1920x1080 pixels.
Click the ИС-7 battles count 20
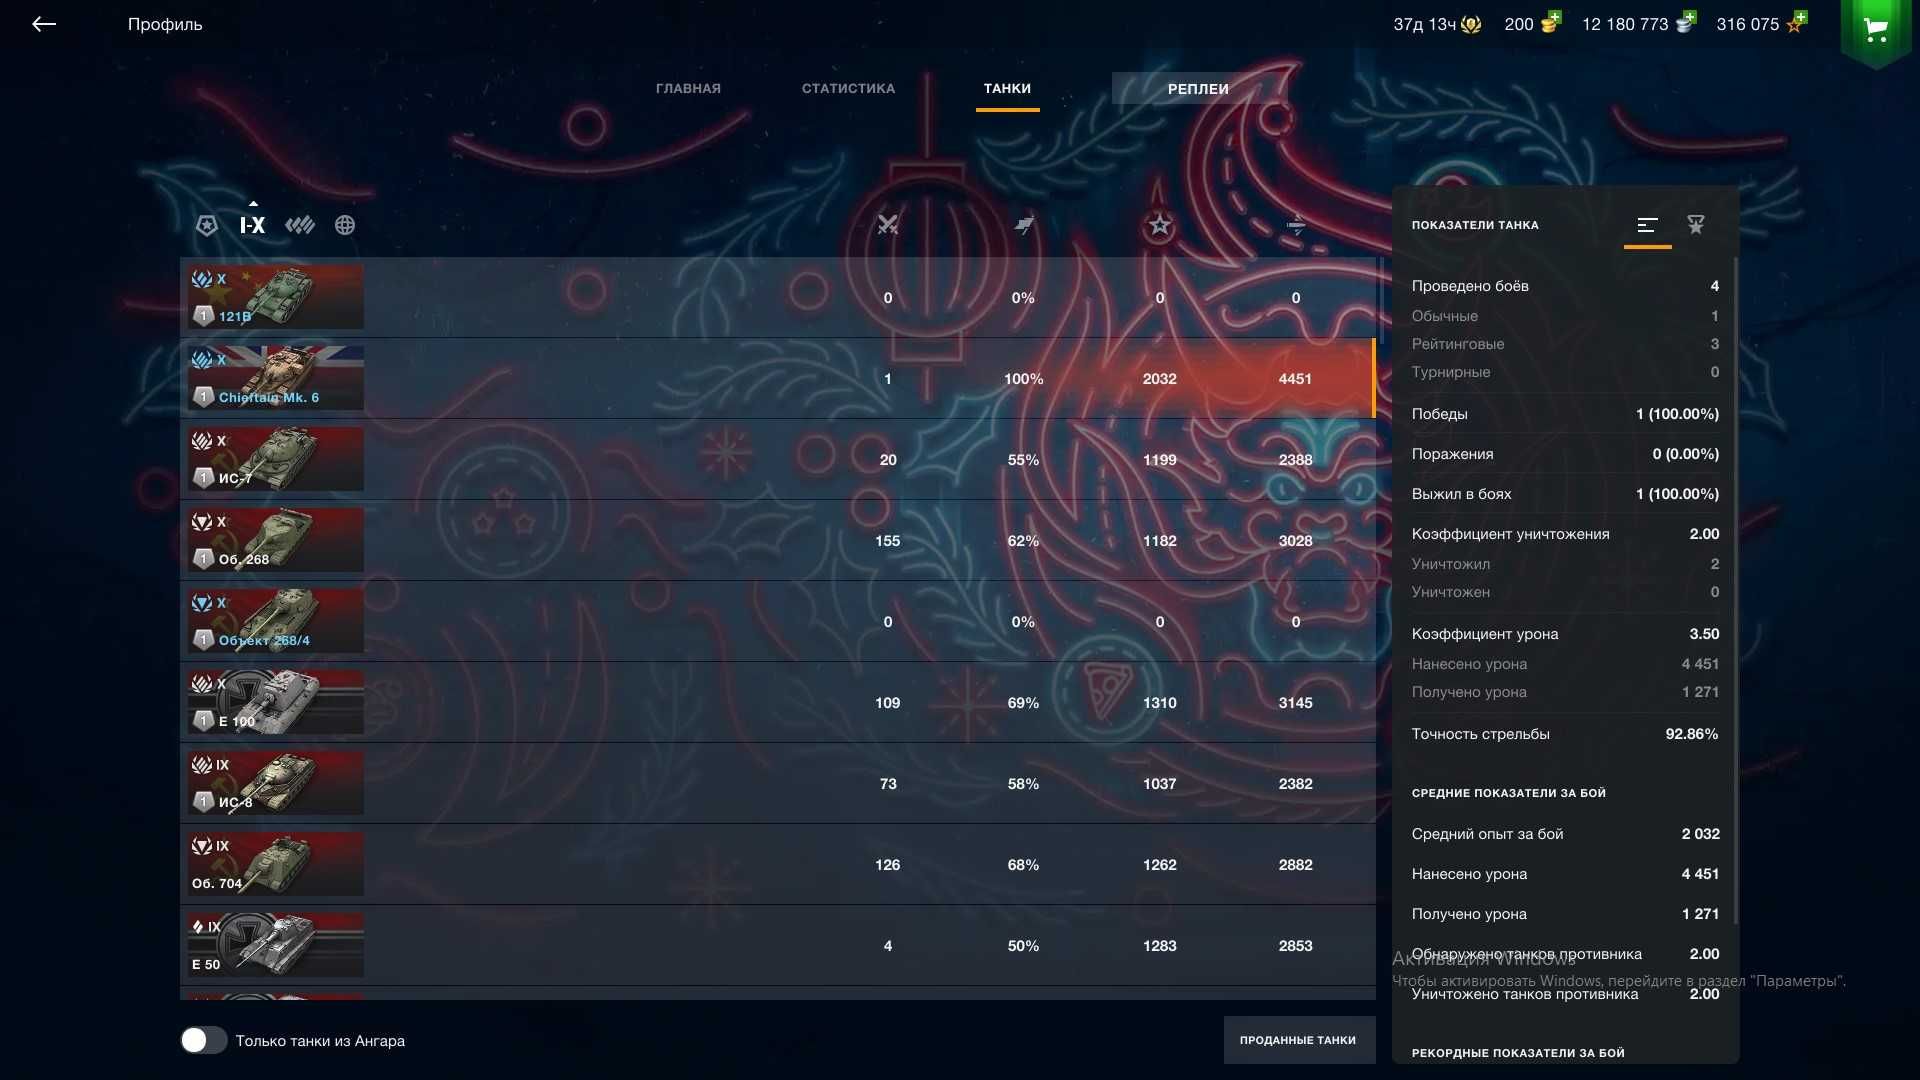(888, 460)
